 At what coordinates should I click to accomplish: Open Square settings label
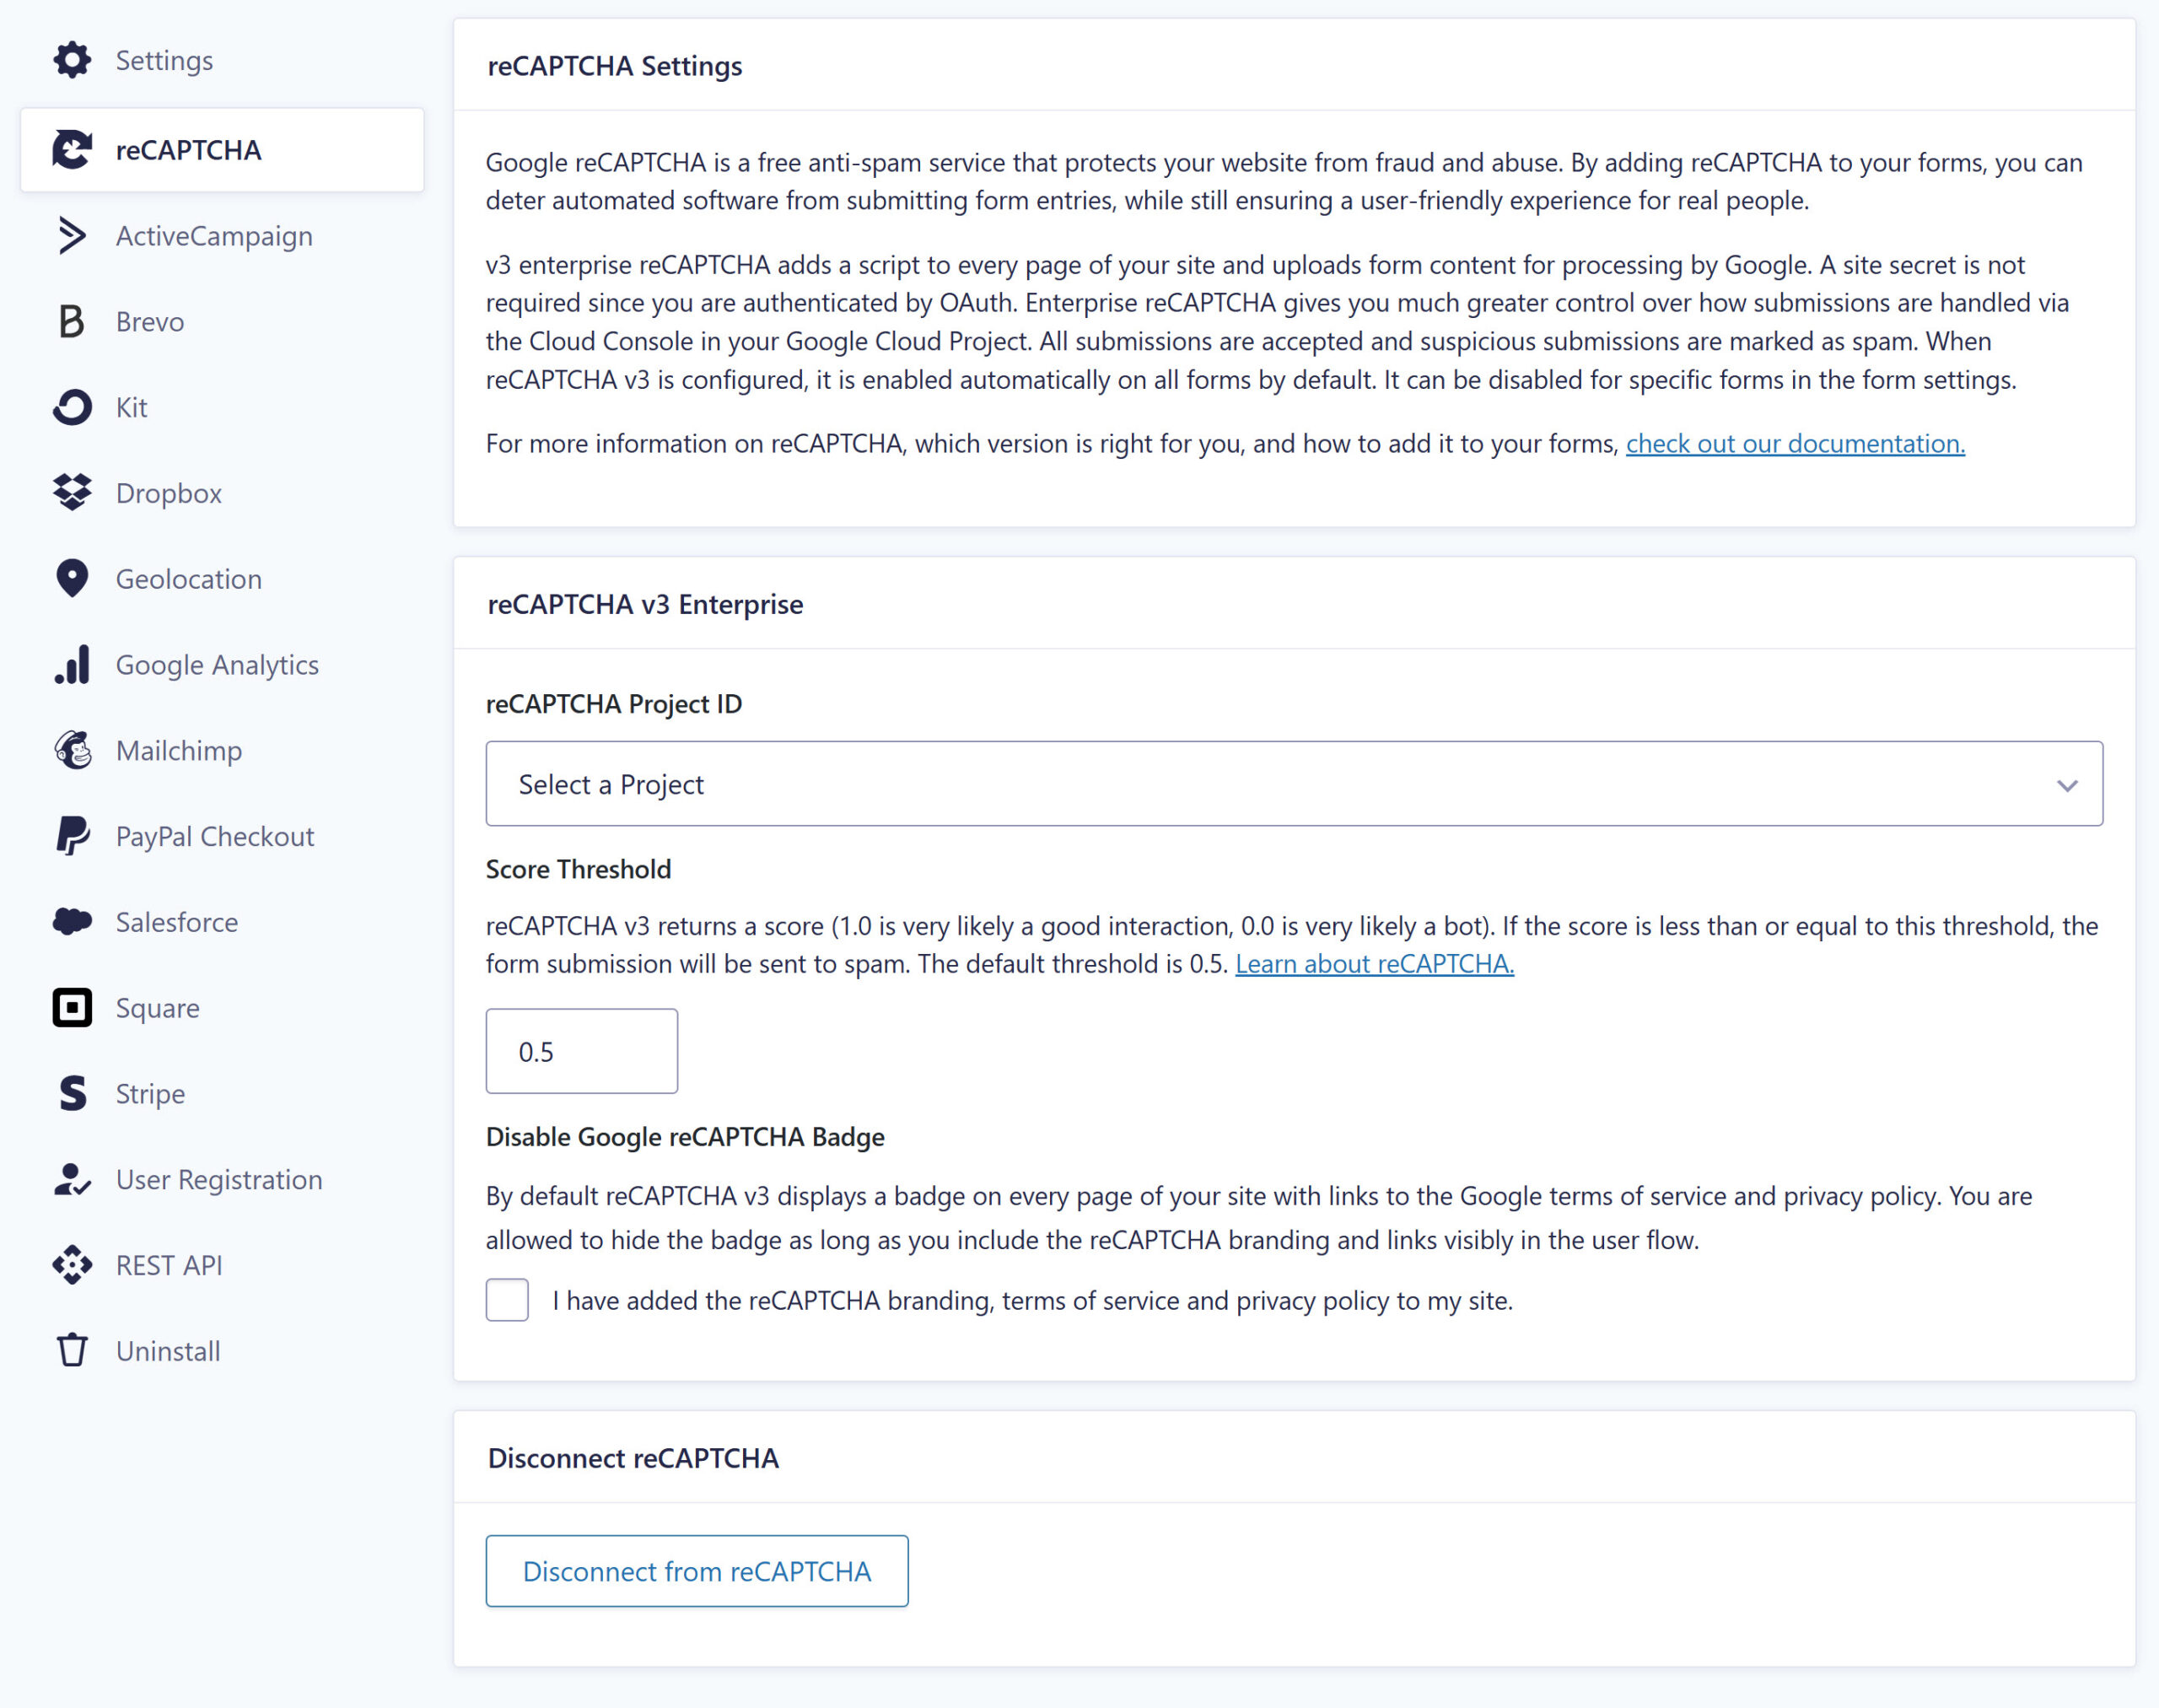[158, 1008]
